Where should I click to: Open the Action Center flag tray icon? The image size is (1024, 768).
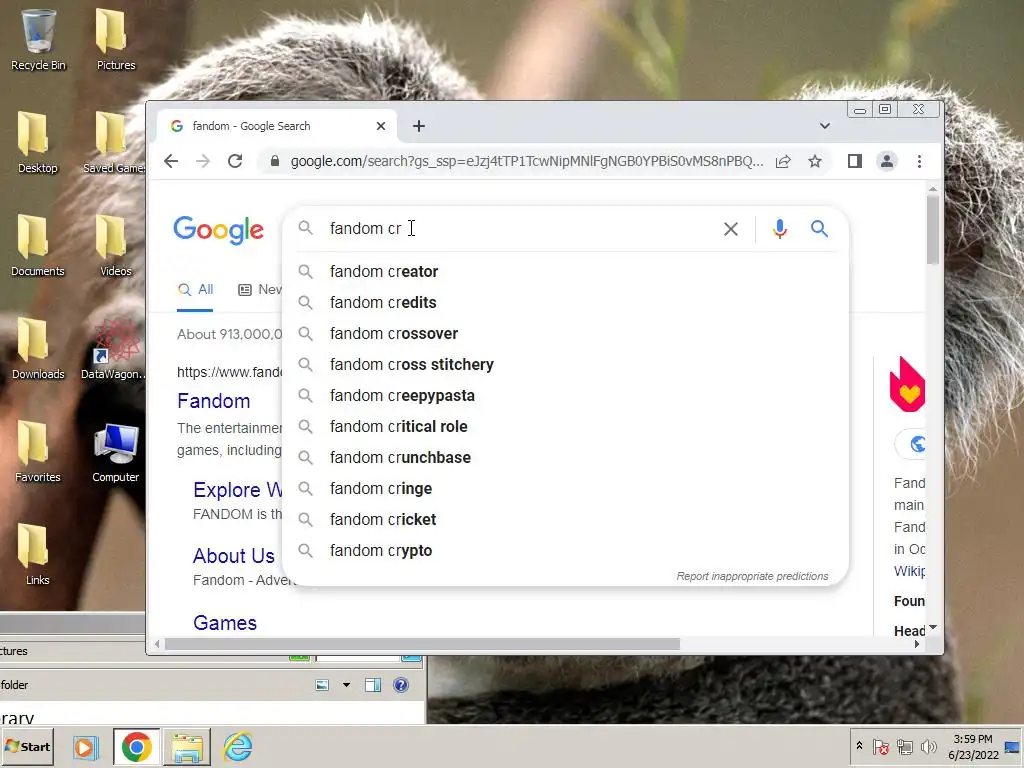point(880,746)
